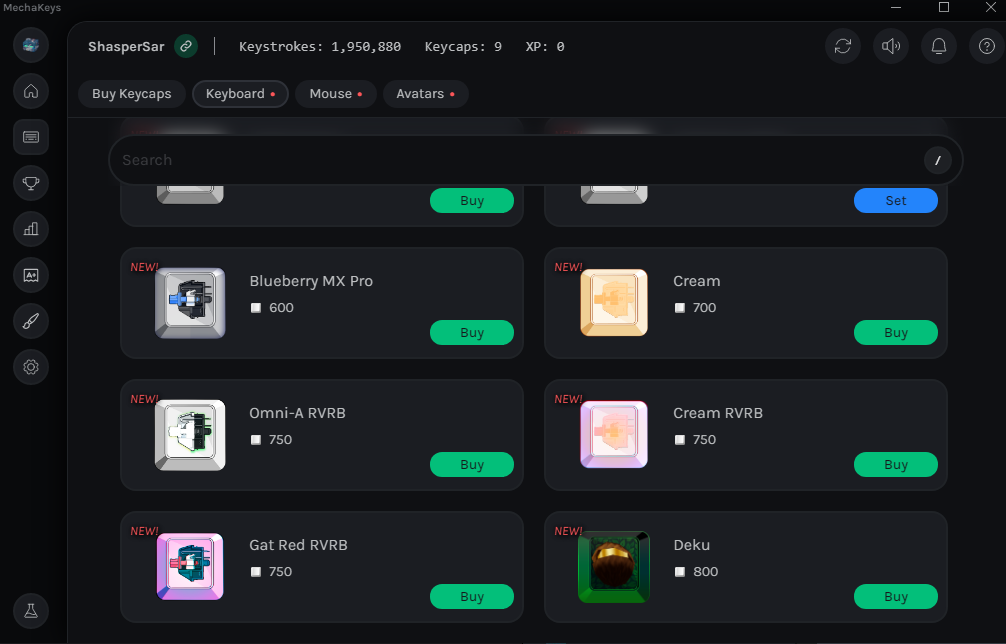This screenshot has height=644, width=1006.
Task: Open the typing test A+ icon
Action: tap(31, 275)
